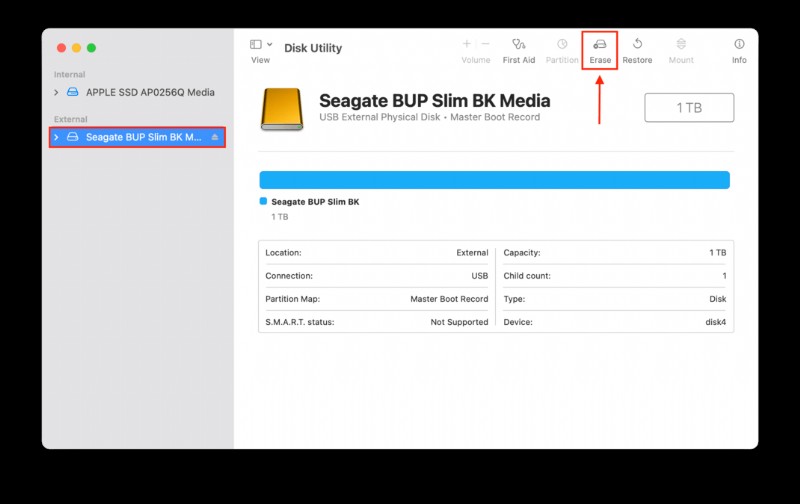Expand the APPLE SSD AP0256Q Media item
This screenshot has height=504, width=800.
(57, 93)
